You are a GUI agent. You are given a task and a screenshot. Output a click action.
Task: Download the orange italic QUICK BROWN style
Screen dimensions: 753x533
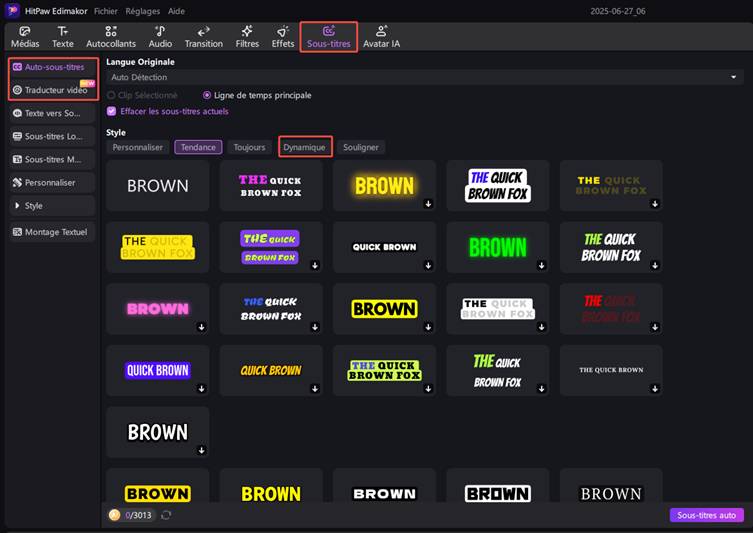pyautogui.click(x=315, y=388)
